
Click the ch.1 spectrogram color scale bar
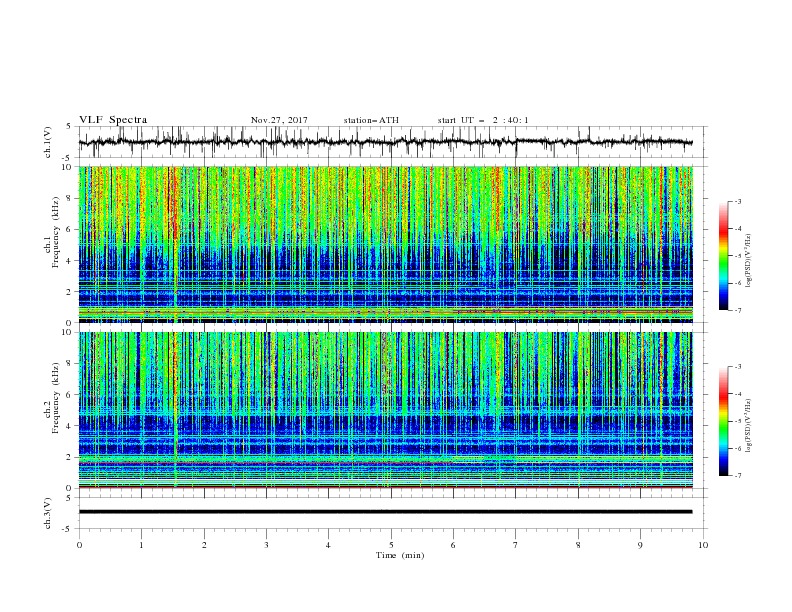pyautogui.click(x=723, y=256)
